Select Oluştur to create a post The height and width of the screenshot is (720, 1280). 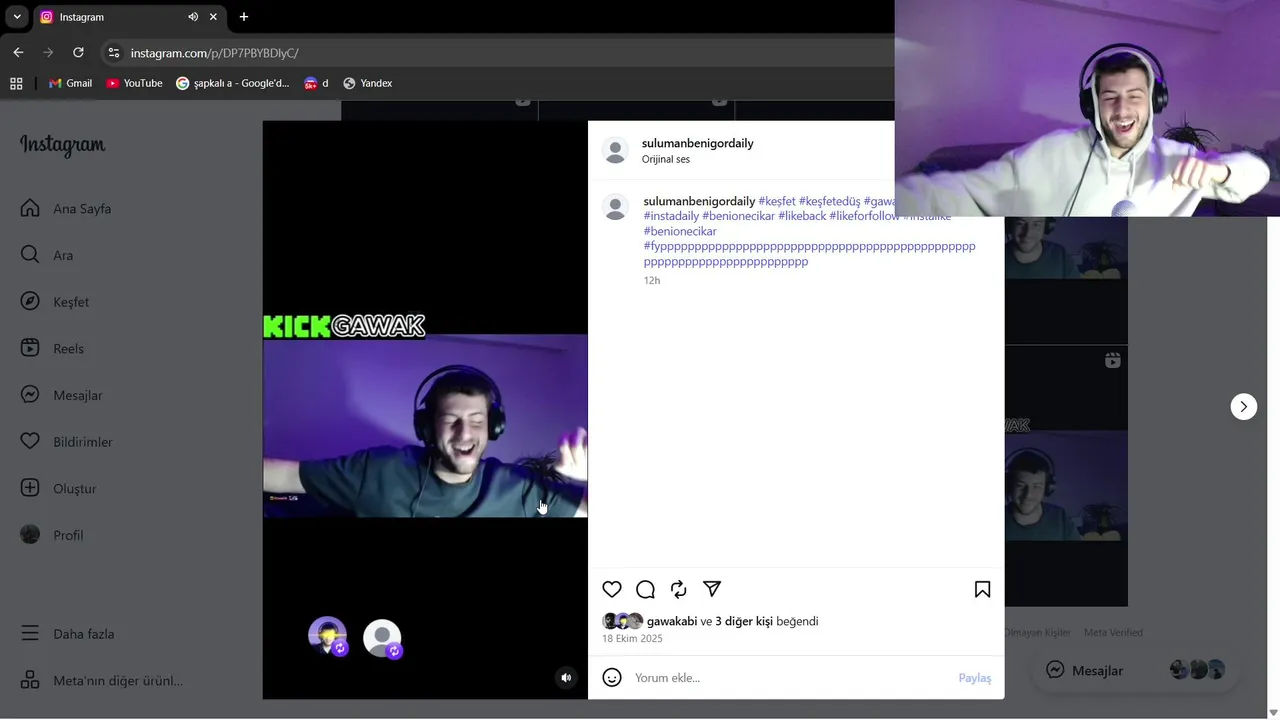coord(59,489)
